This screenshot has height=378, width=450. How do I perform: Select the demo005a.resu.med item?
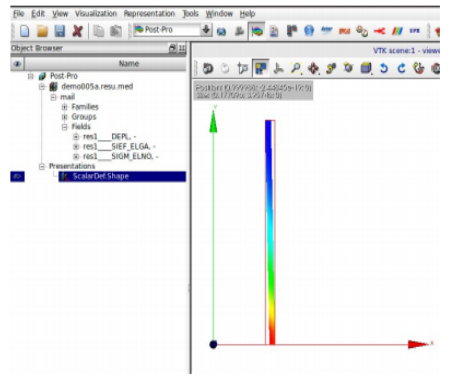tap(97, 87)
